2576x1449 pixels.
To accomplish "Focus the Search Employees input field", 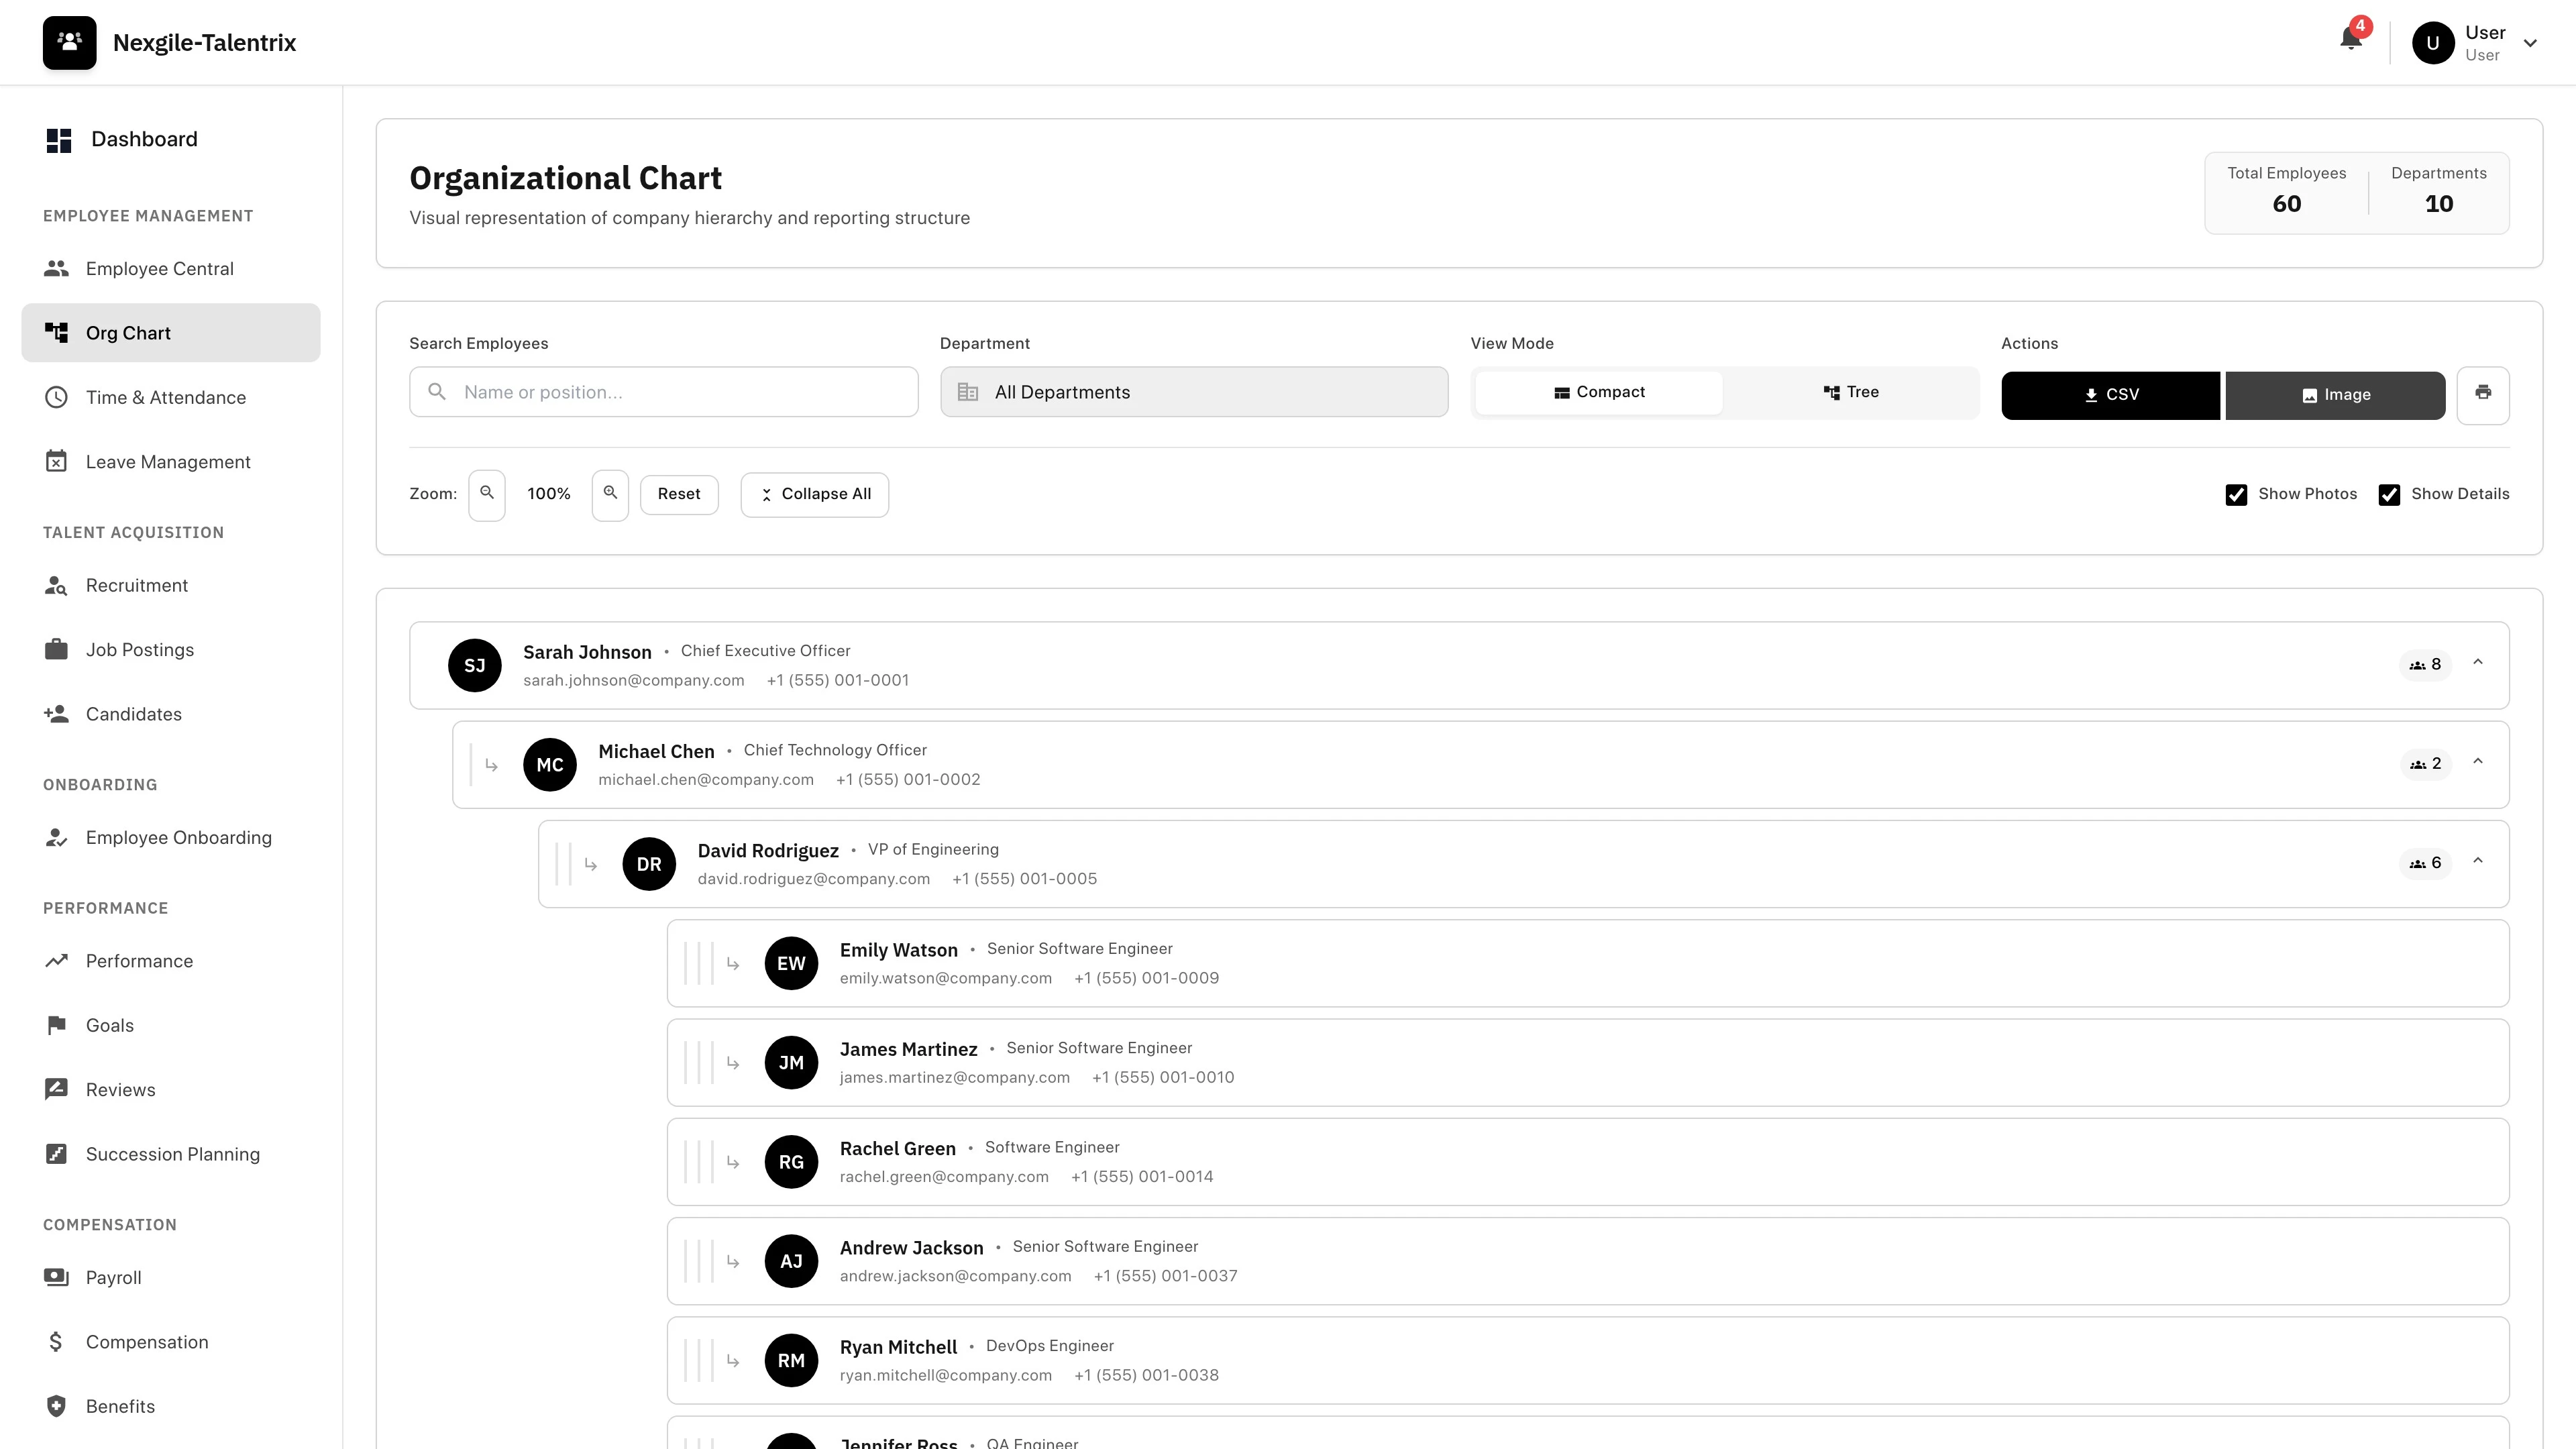I will tap(664, 392).
